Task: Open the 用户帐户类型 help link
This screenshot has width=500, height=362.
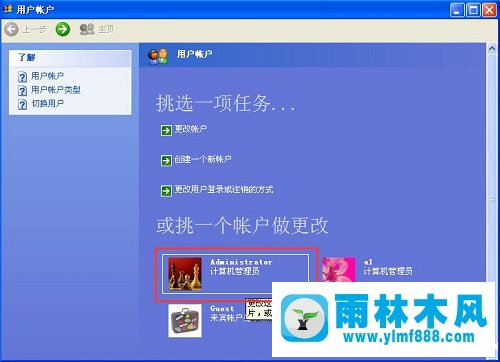Action: (x=56, y=90)
